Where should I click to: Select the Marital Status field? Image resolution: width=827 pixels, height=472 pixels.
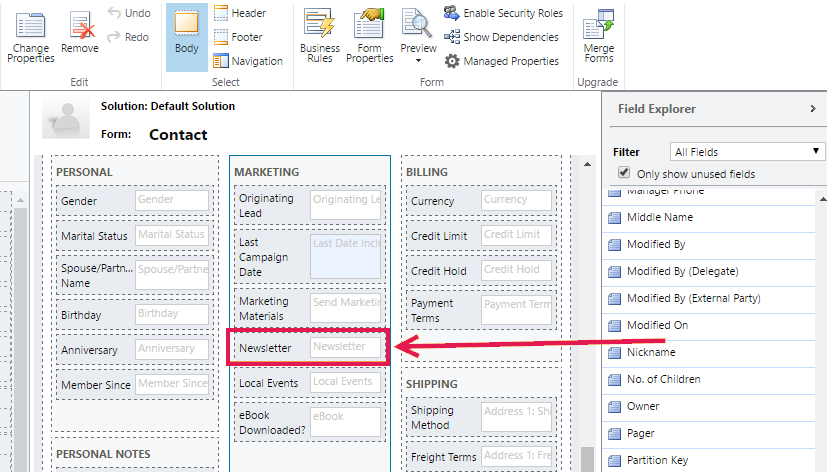(x=135, y=235)
